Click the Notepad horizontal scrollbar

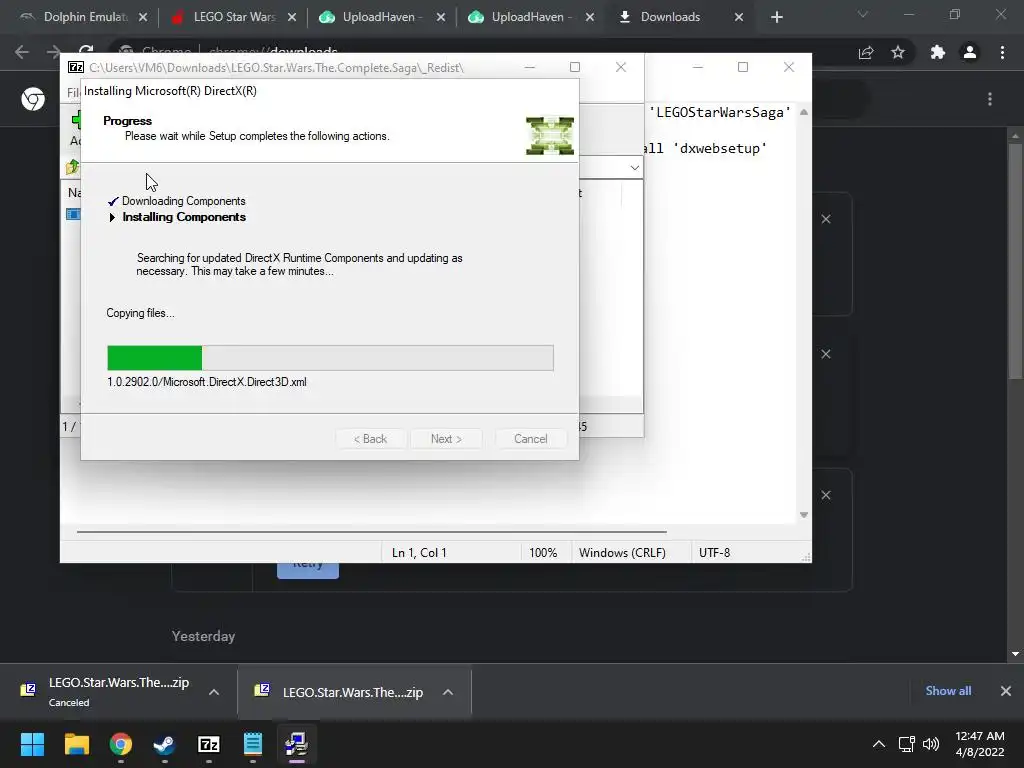coord(372,532)
